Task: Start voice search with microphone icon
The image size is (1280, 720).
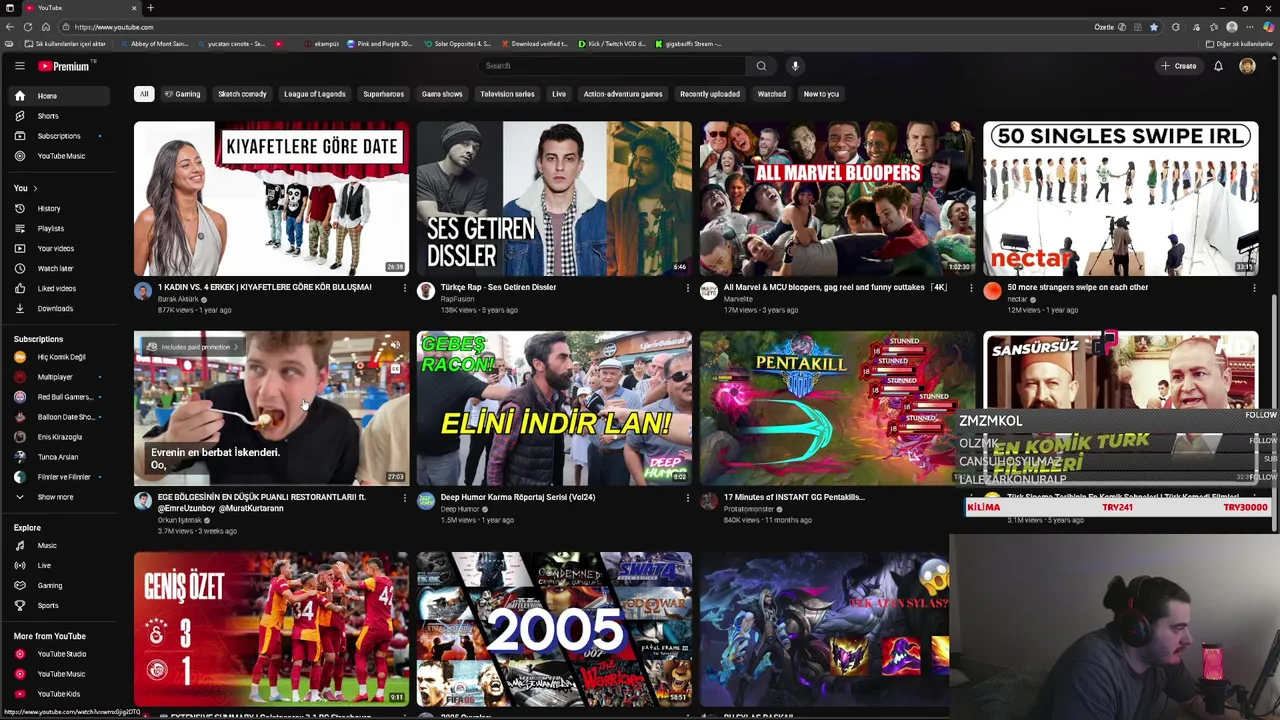Action: [795, 66]
